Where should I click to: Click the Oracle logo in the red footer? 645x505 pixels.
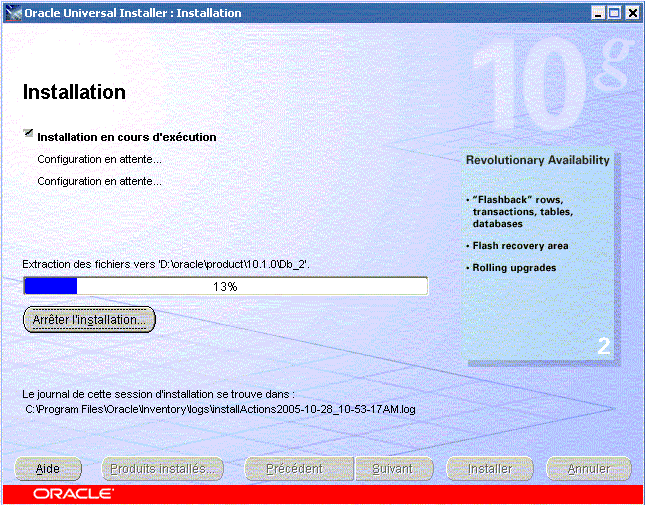[x=72, y=494]
